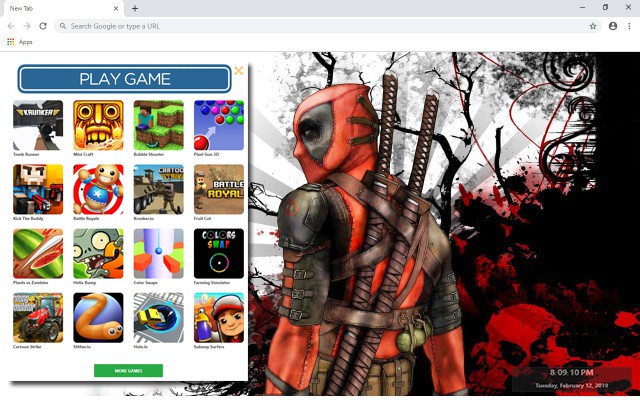Click the 'Bubble Shooter' text label

click(149, 154)
